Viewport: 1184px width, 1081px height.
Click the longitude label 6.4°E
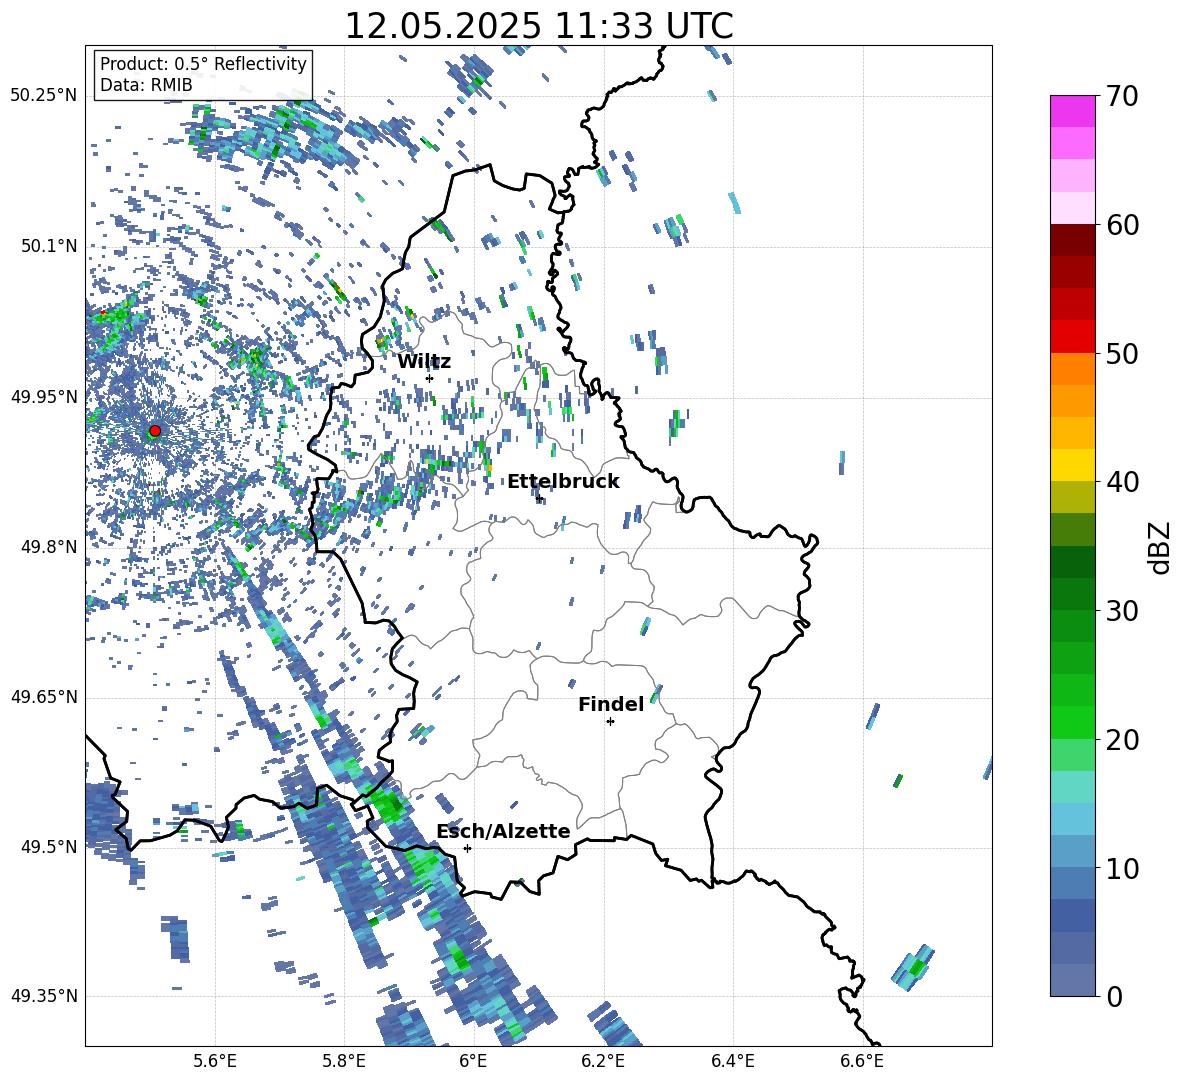(732, 1061)
